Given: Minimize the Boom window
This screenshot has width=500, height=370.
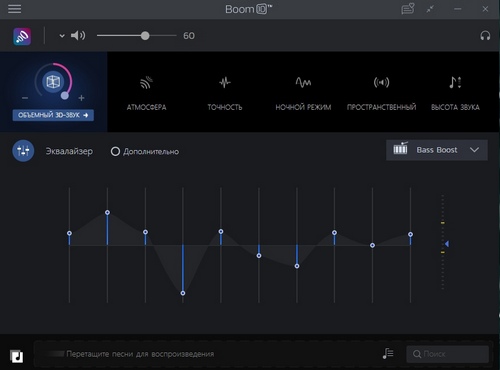Looking at the screenshot, I should coord(458,9).
